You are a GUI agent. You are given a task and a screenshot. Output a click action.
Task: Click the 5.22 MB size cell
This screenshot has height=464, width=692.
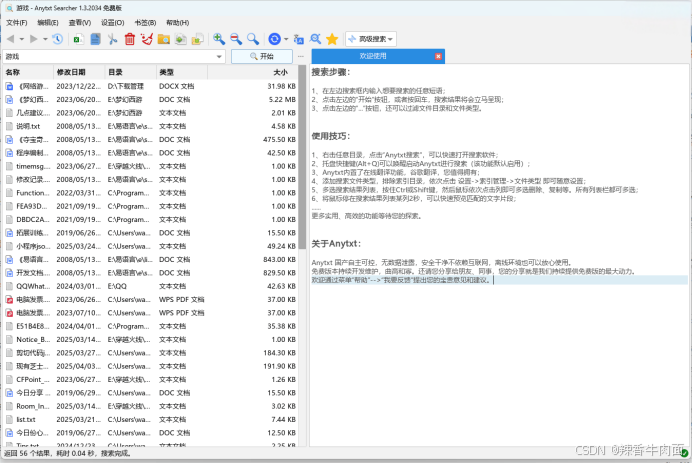tap(282, 100)
